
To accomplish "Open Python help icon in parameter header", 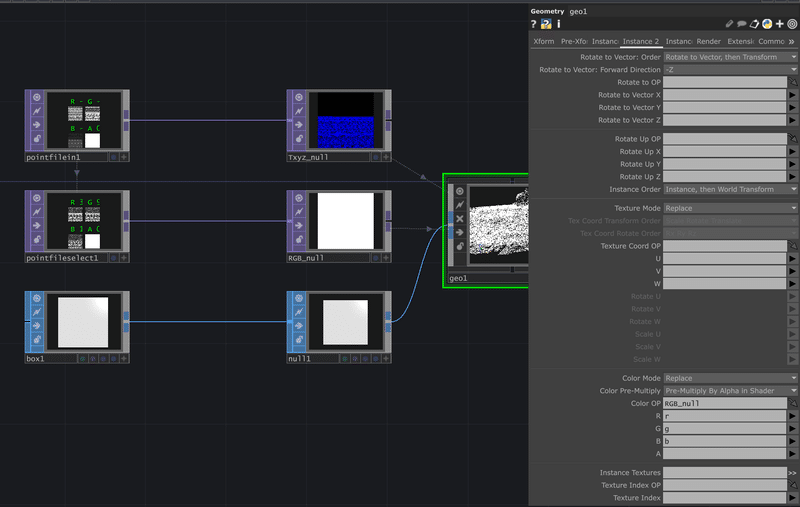I will [546, 24].
